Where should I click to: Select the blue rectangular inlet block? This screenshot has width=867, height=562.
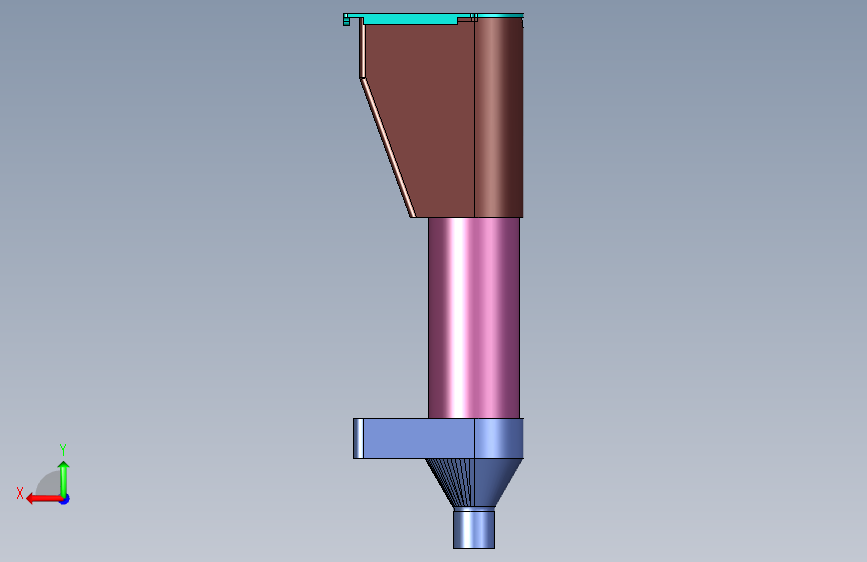pyautogui.click(x=438, y=439)
